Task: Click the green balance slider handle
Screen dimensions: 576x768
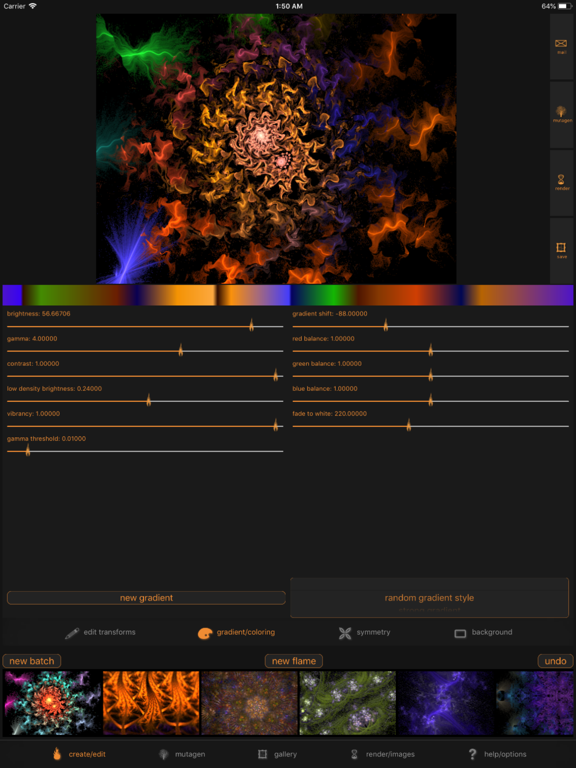Action: pyautogui.click(x=431, y=375)
